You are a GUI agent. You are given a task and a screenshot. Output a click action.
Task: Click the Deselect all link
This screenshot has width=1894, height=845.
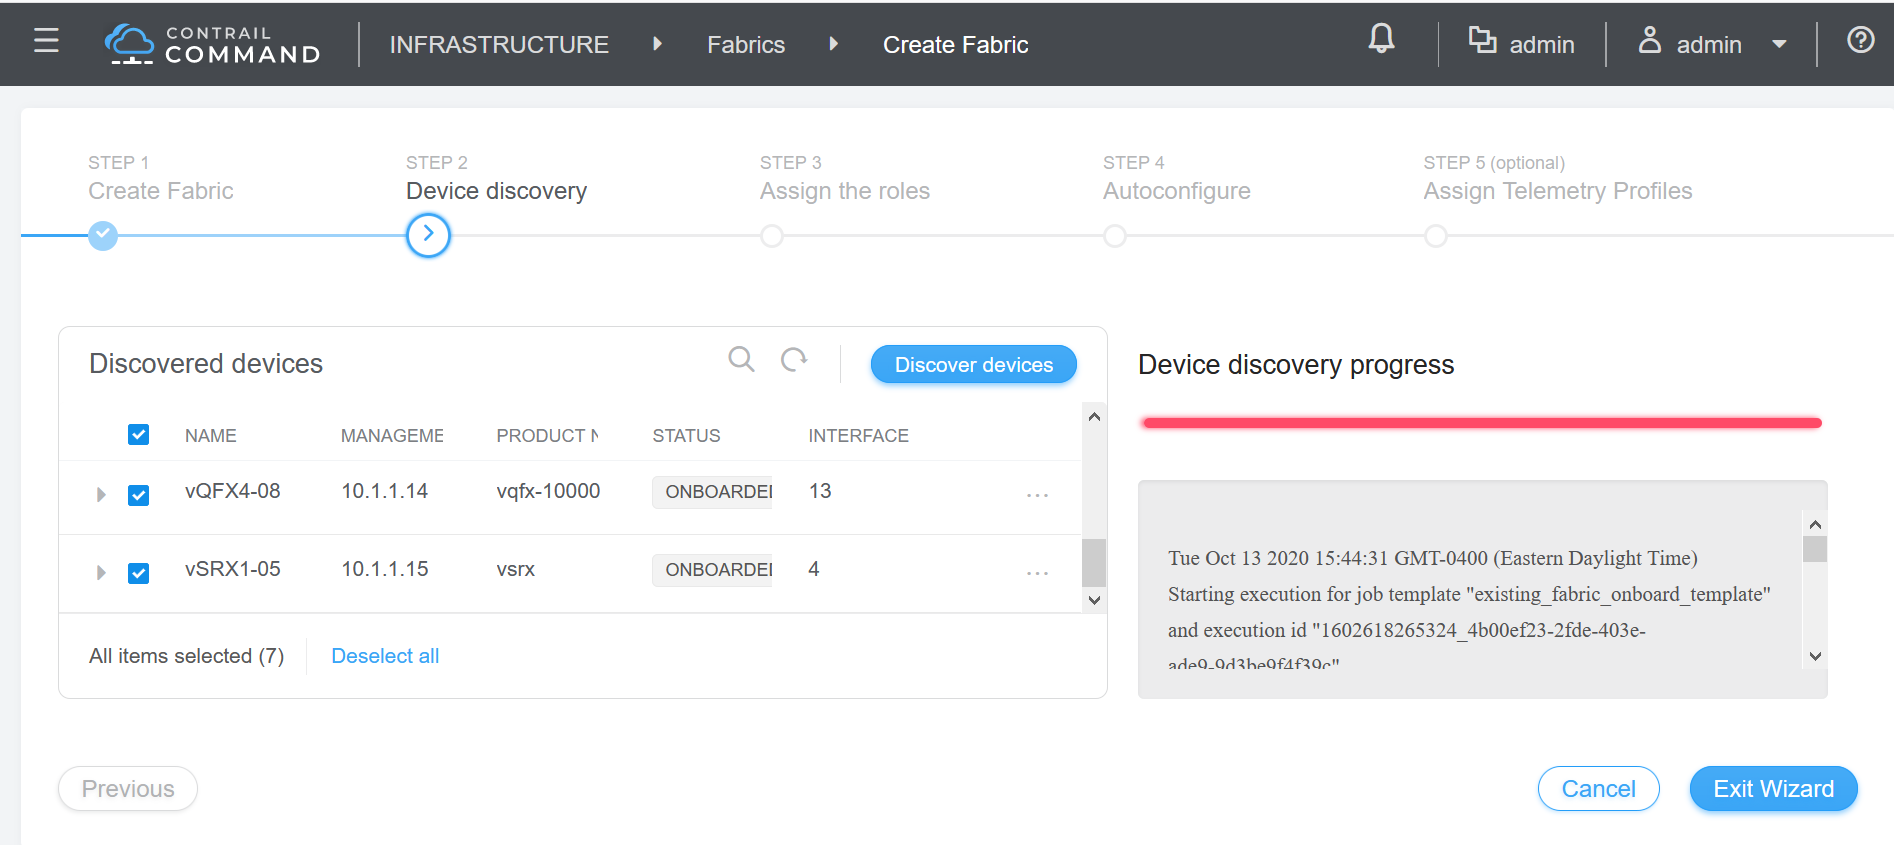coord(385,656)
